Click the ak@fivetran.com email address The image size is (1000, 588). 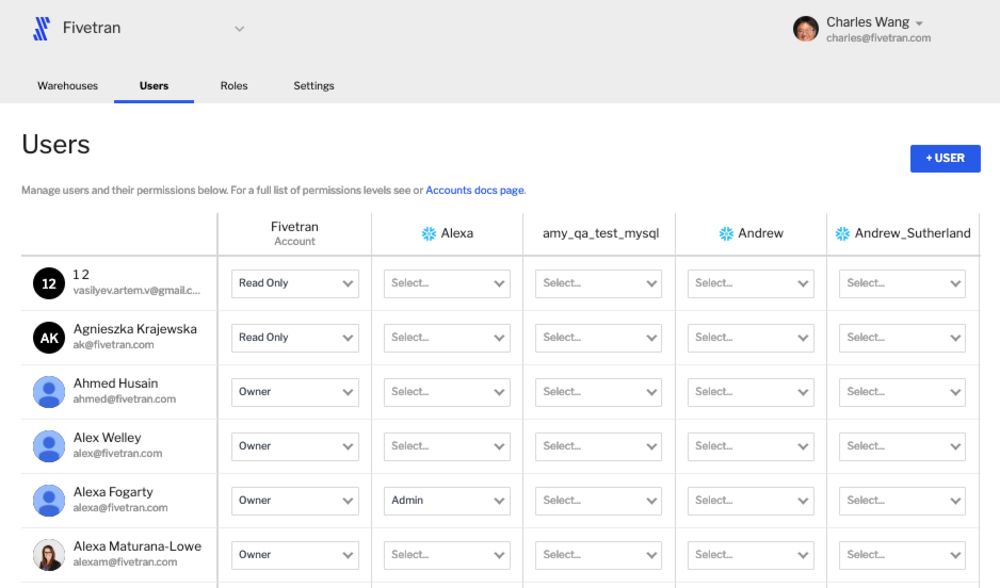[114, 345]
